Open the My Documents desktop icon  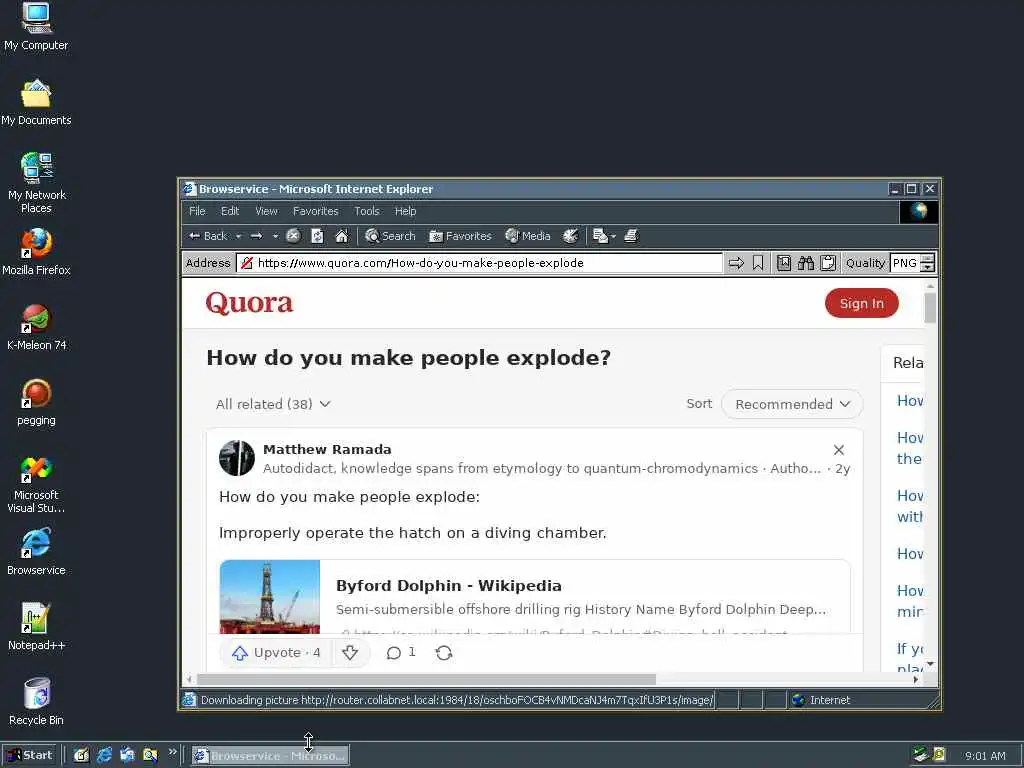[36, 103]
